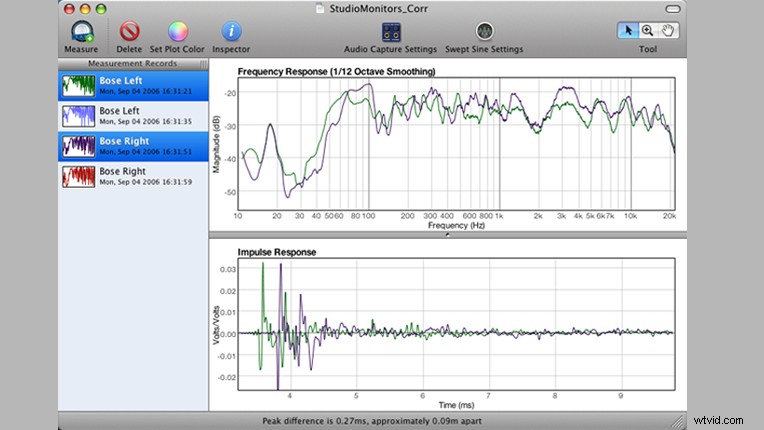Click the green zoom window button
764x430 pixels.
pyautogui.click(x=101, y=9)
